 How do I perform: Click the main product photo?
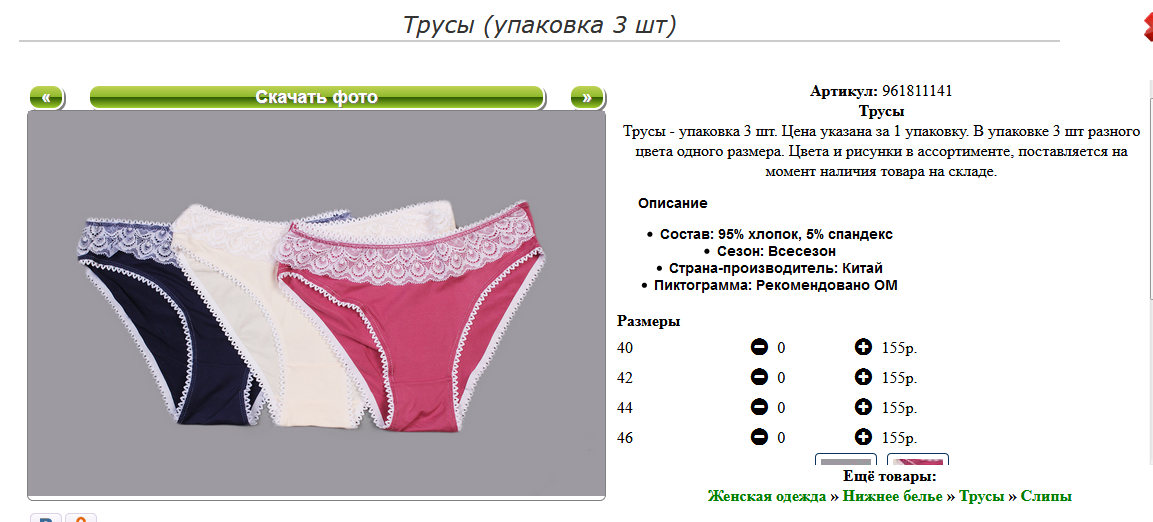(x=316, y=304)
